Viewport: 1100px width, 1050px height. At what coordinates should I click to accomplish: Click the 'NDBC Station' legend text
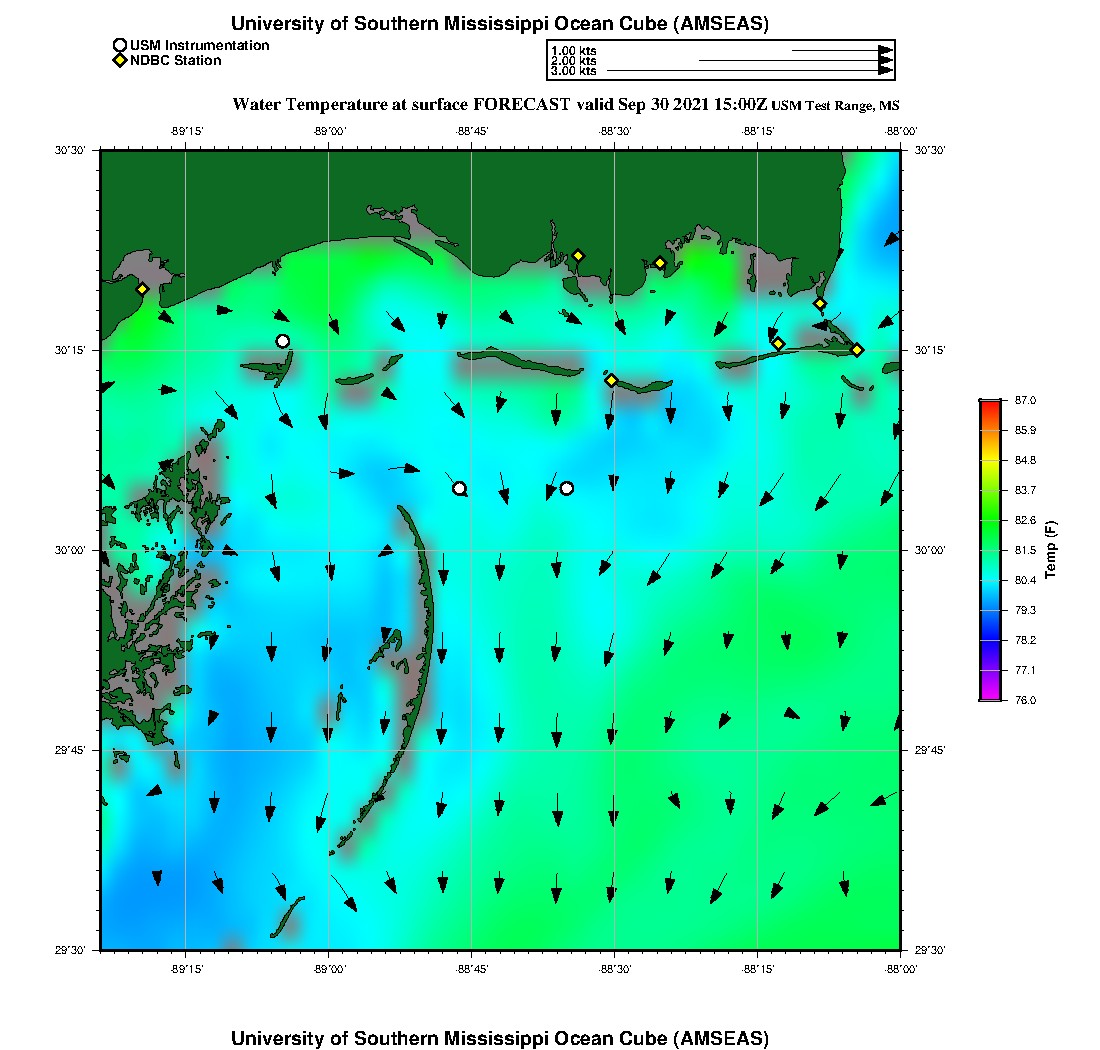(176, 61)
